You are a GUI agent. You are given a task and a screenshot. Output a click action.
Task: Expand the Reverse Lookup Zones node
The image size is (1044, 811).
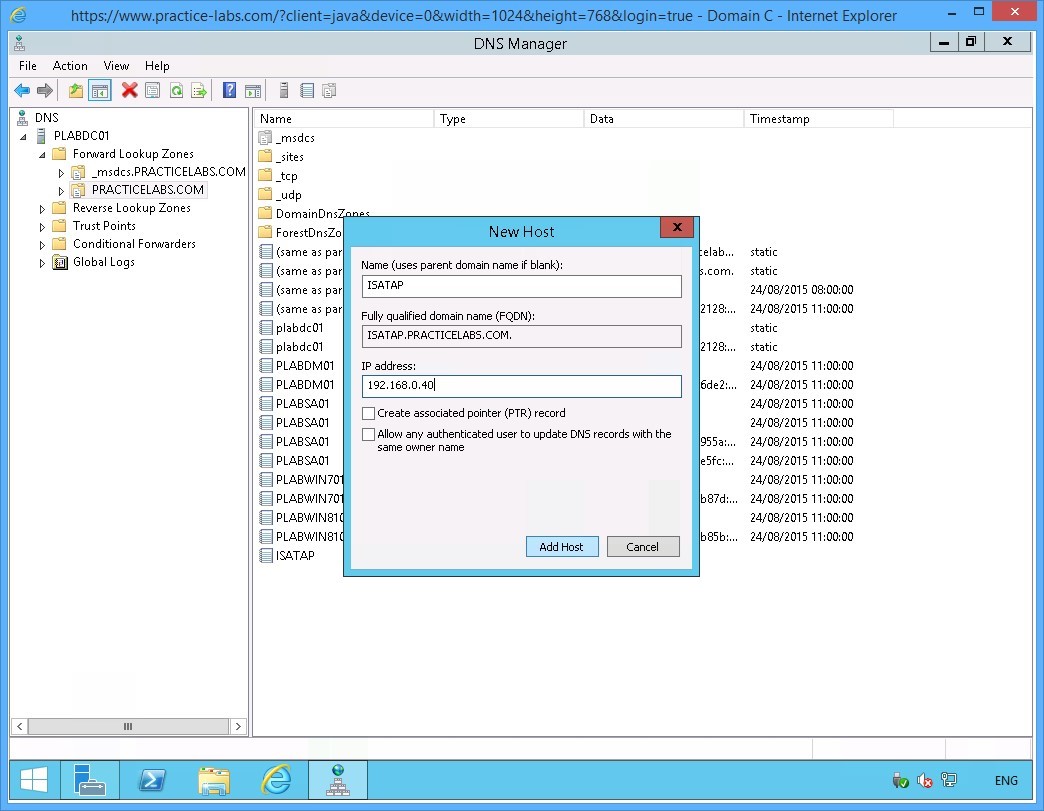pos(42,209)
